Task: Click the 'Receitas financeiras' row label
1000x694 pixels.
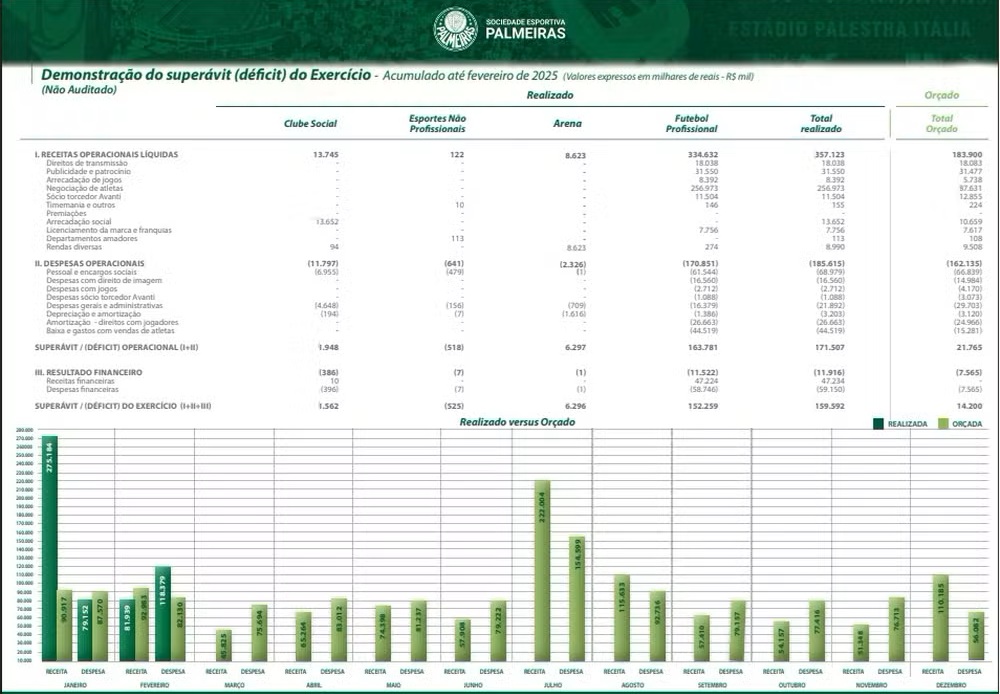Action: click(x=80, y=381)
